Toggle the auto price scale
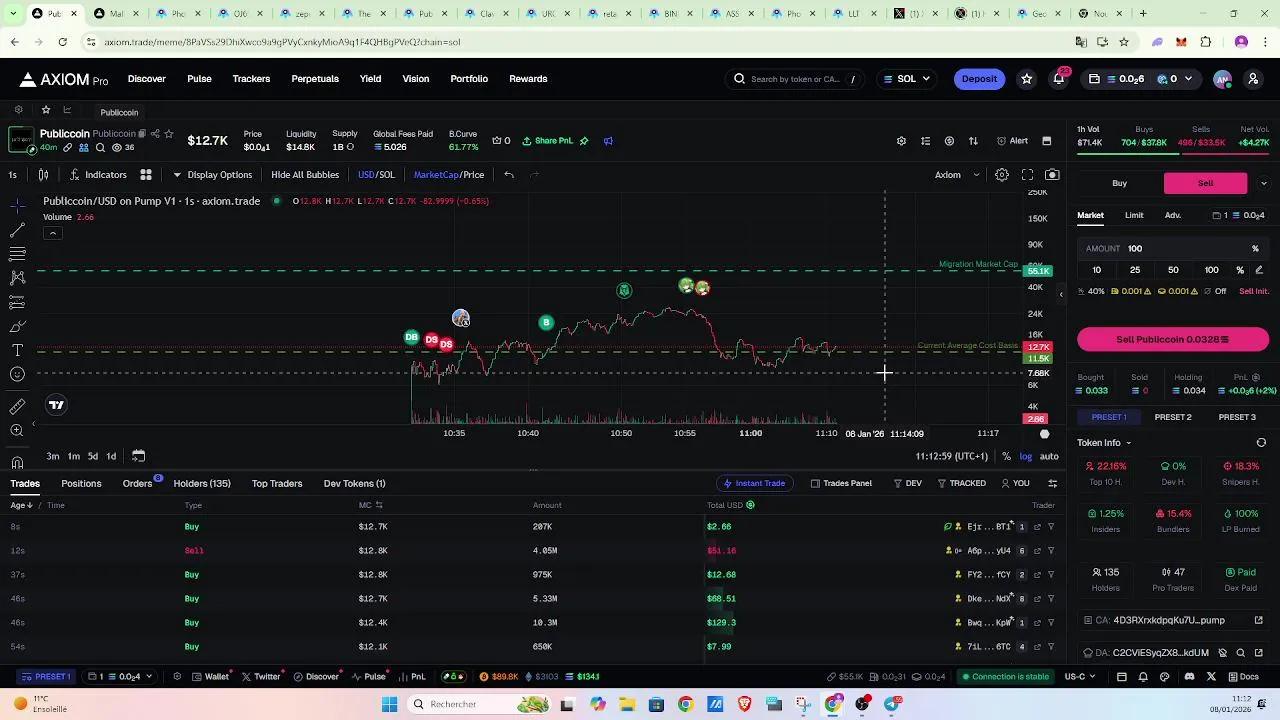The width and height of the screenshot is (1280, 720). [x=1049, y=456]
